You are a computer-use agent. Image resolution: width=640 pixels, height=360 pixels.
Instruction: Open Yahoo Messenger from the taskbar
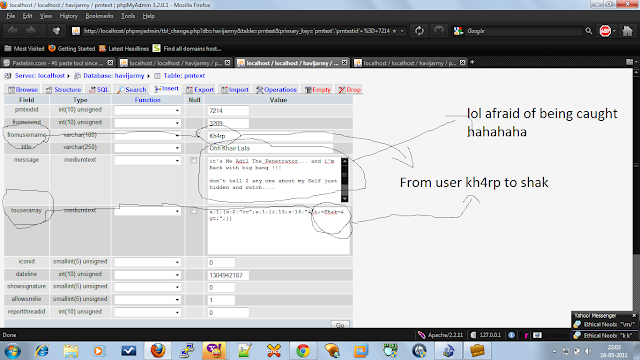[214, 351]
